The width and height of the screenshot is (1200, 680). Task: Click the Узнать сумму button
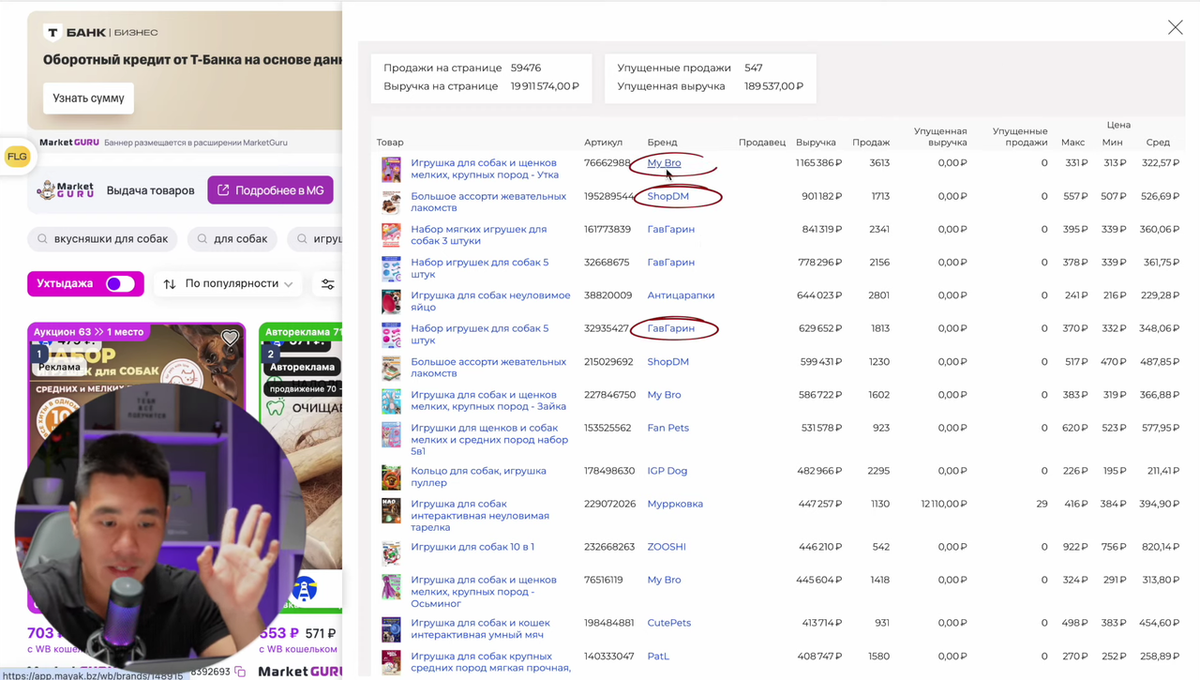[x=89, y=98]
